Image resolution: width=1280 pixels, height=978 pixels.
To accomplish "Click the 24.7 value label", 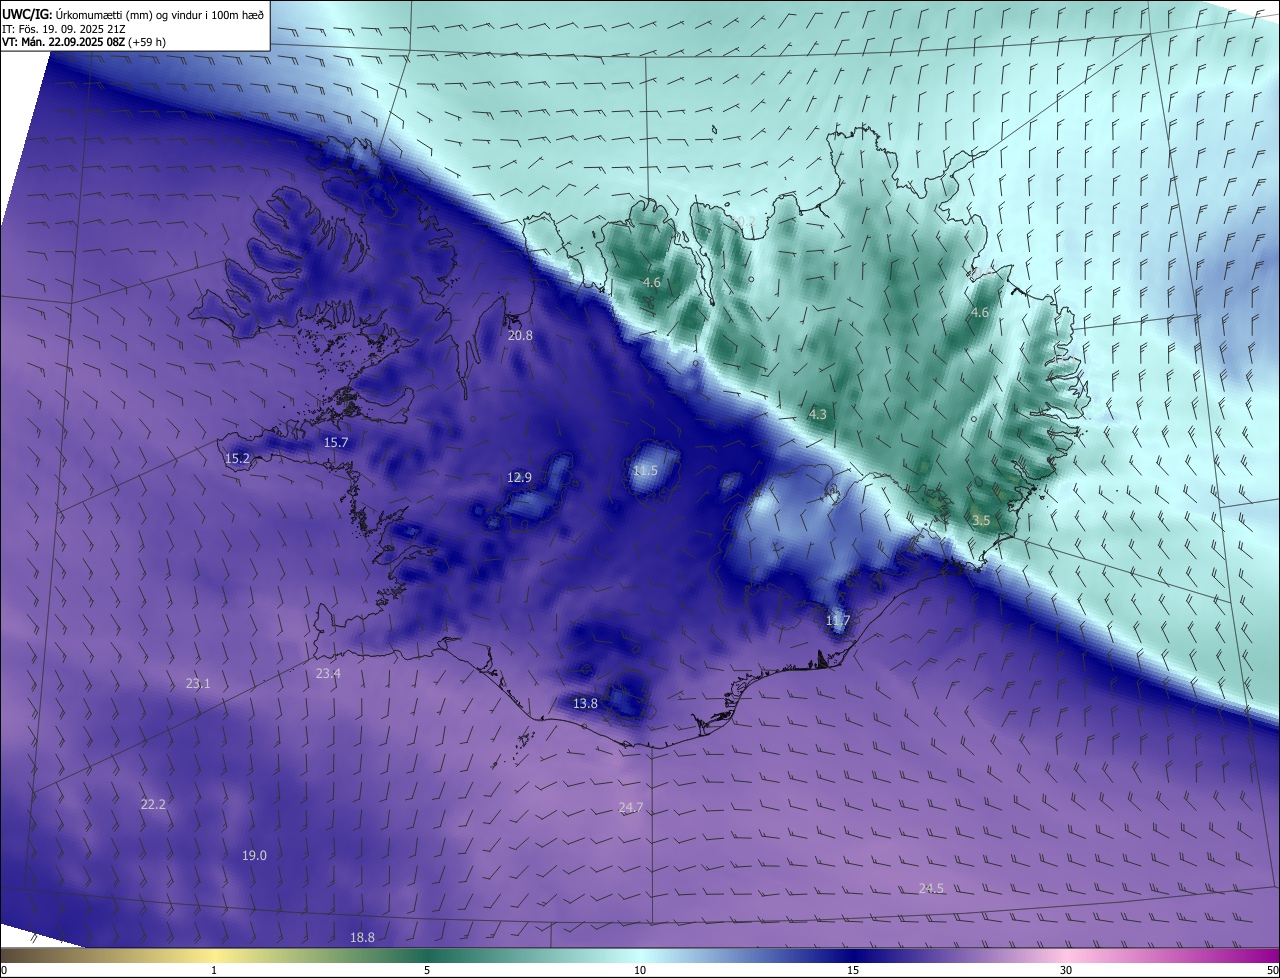I will click(631, 808).
